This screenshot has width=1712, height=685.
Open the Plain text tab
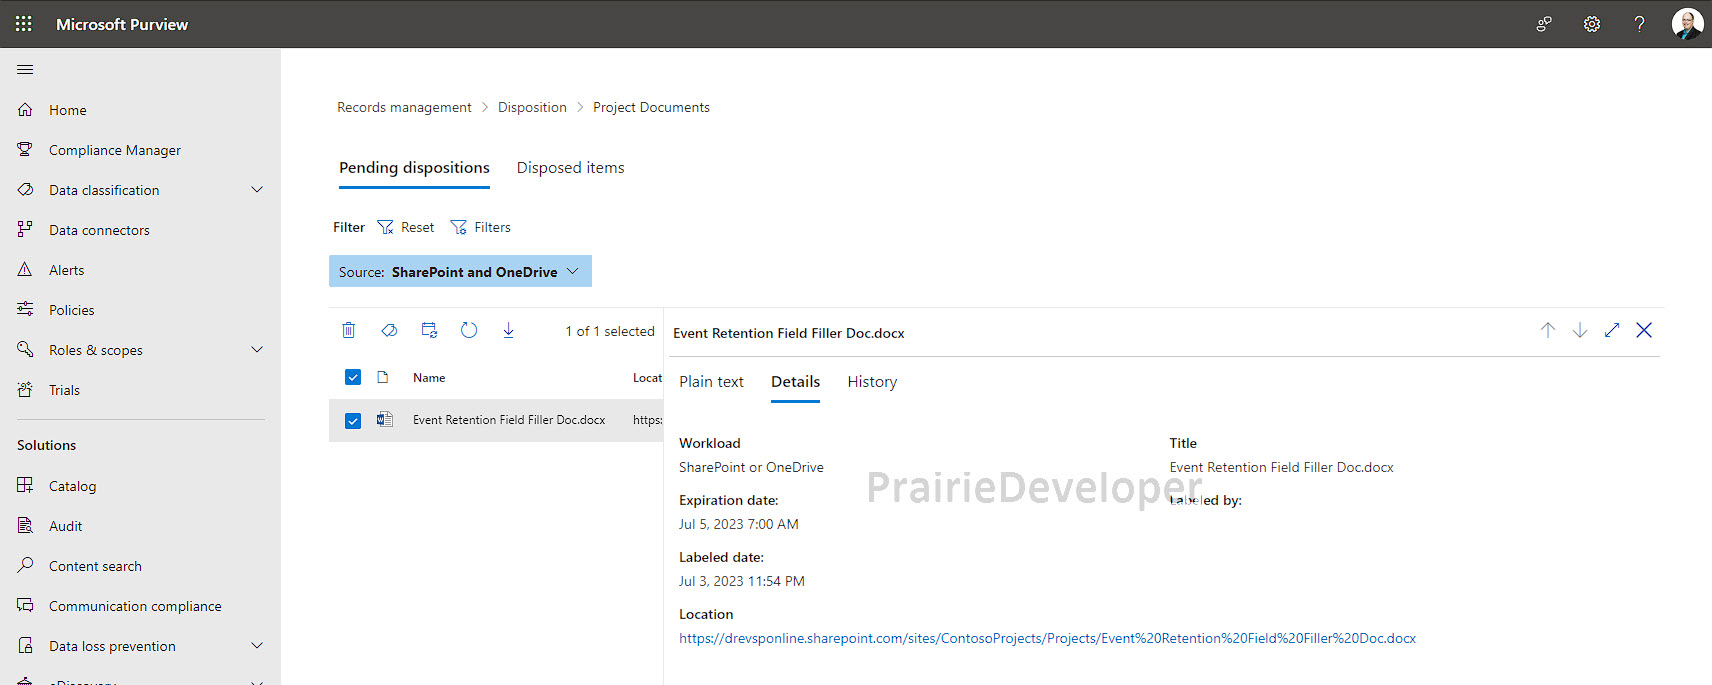[711, 382]
